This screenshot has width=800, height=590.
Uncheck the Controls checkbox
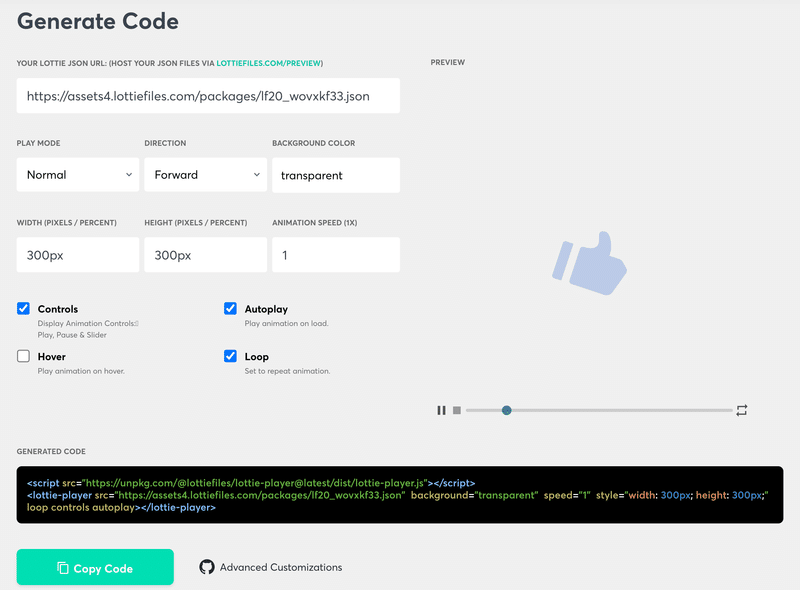coord(23,308)
